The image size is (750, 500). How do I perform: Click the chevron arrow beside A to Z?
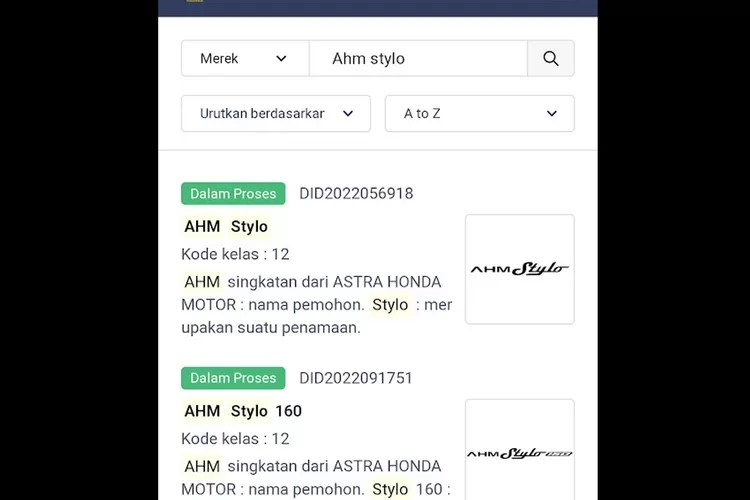(552, 114)
